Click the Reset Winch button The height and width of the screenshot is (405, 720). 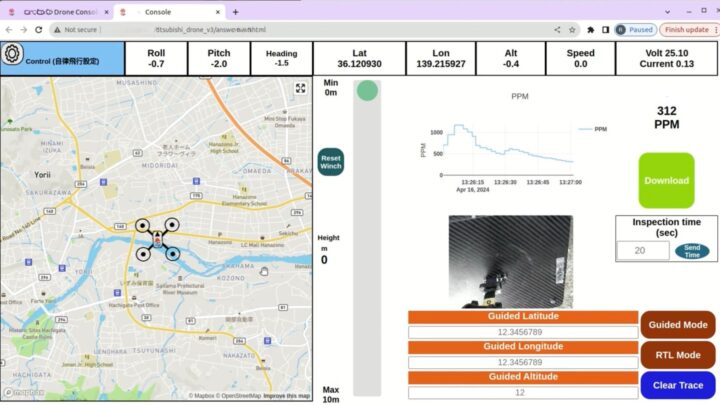point(331,162)
